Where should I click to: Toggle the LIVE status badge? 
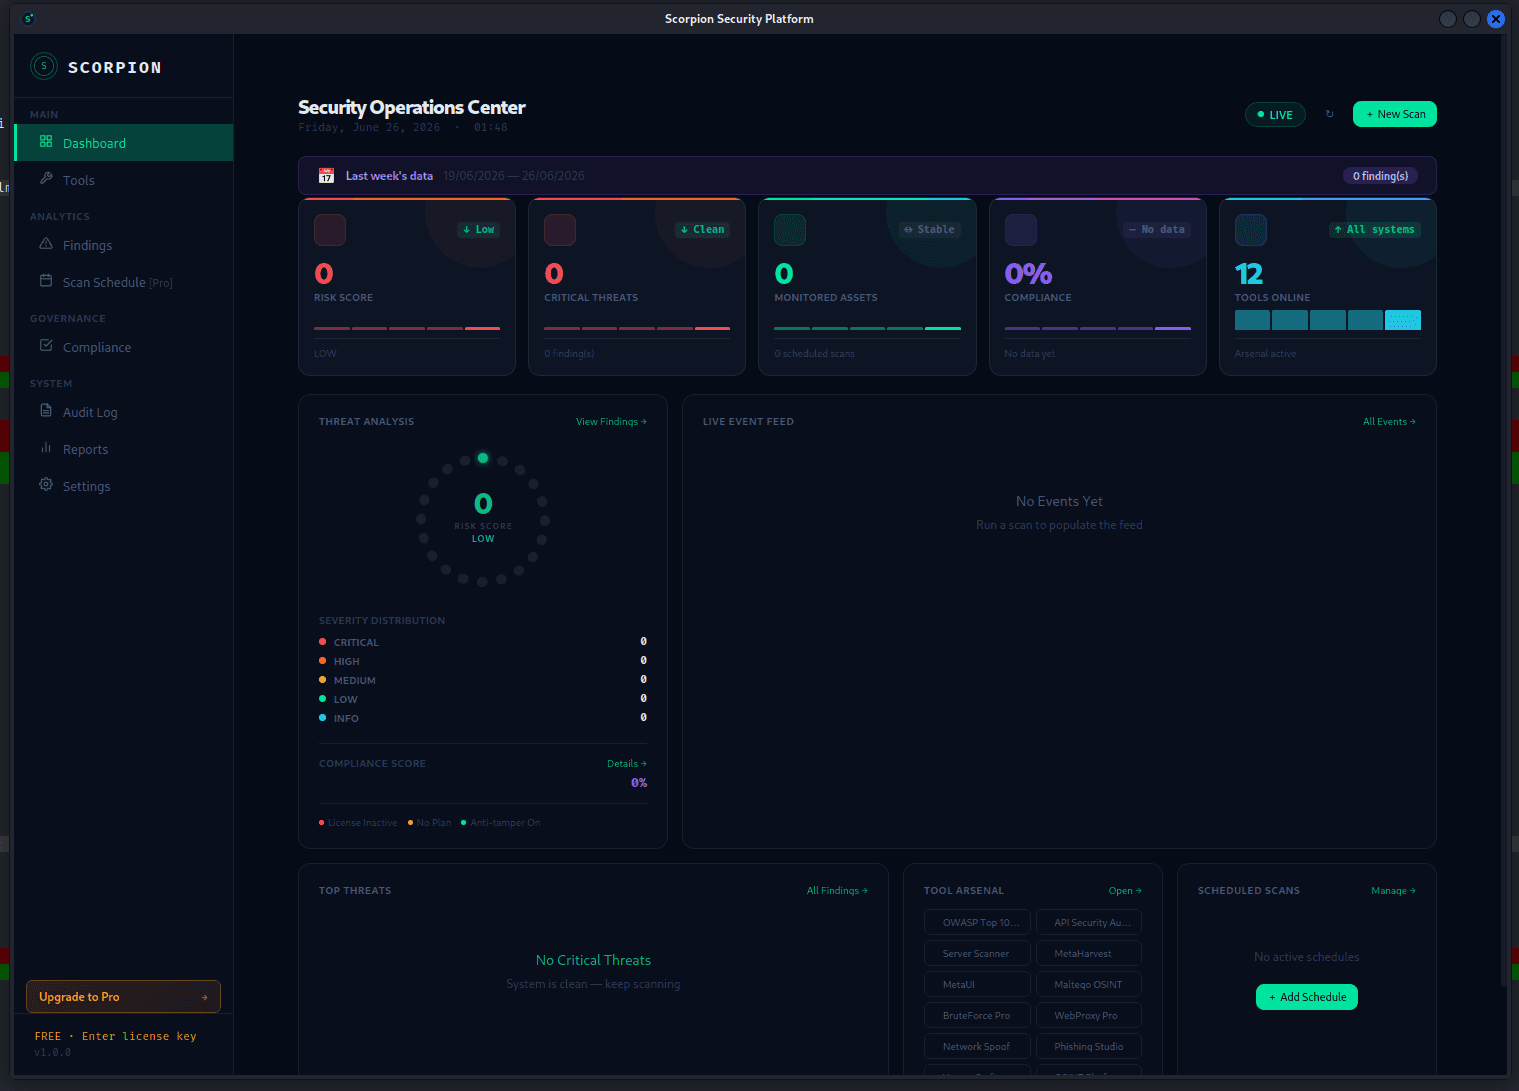(x=1275, y=115)
